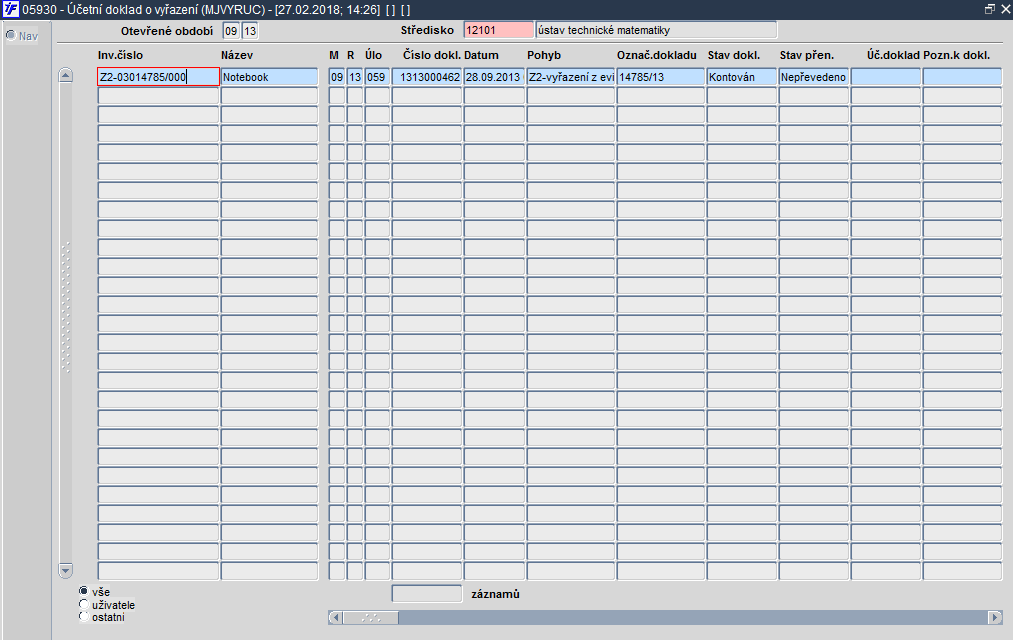Click the Úlo cell with 059
The width and height of the screenshot is (1013, 640).
click(377, 77)
